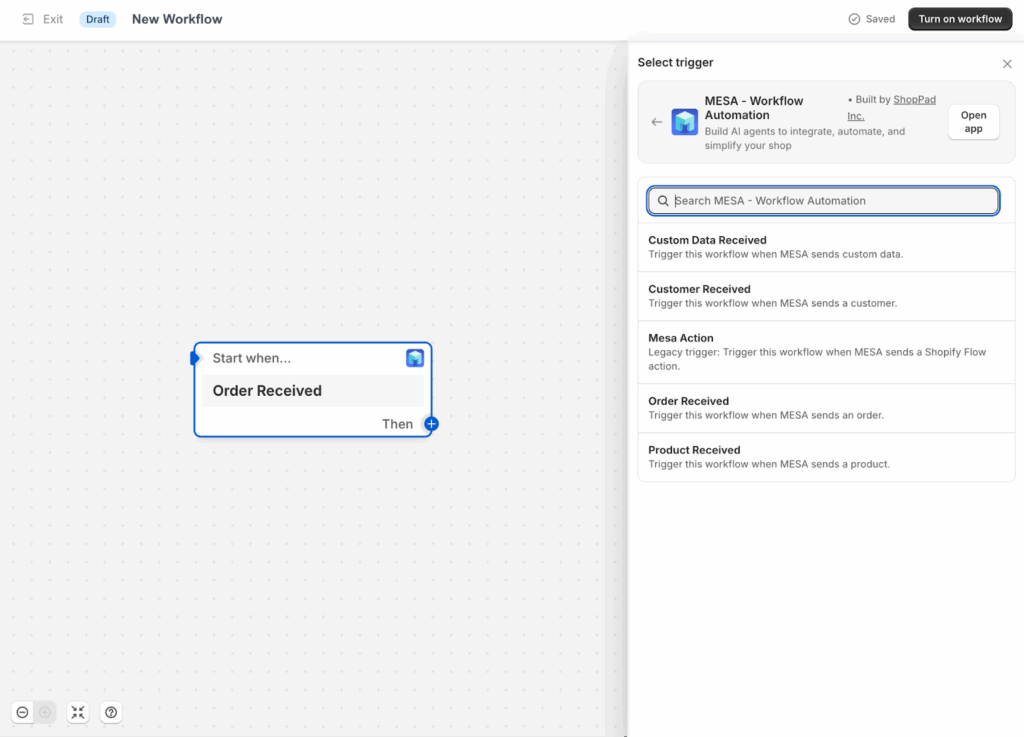Select the Mesa Action legacy trigger
The width and height of the screenshot is (1024, 737).
(826, 352)
